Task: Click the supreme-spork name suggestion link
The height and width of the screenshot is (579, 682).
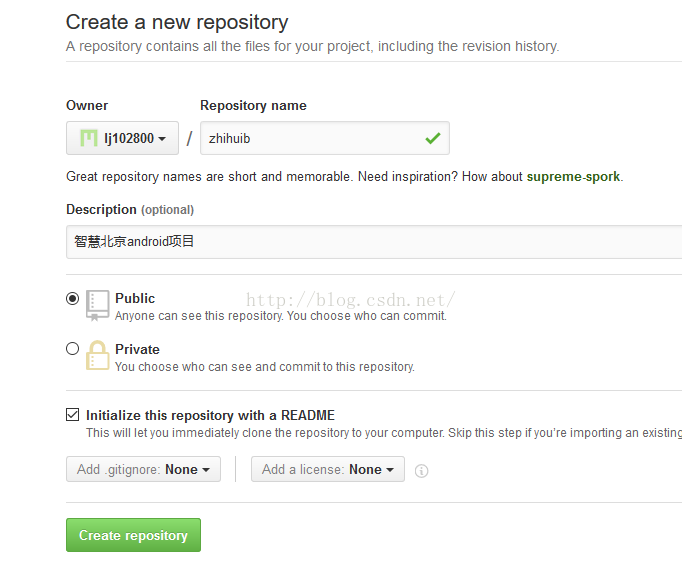Action: [x=573, y=177]
